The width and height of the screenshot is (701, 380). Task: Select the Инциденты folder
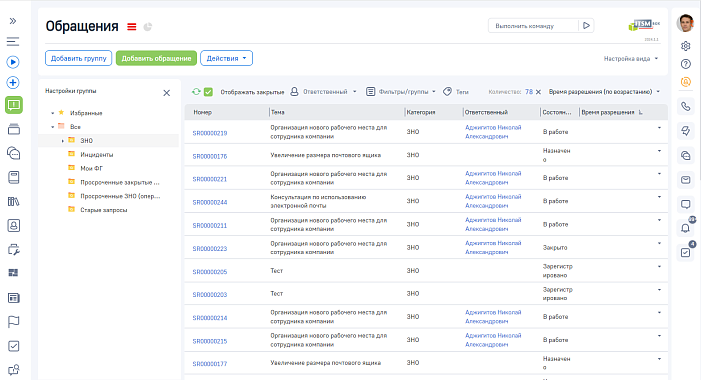97,155
